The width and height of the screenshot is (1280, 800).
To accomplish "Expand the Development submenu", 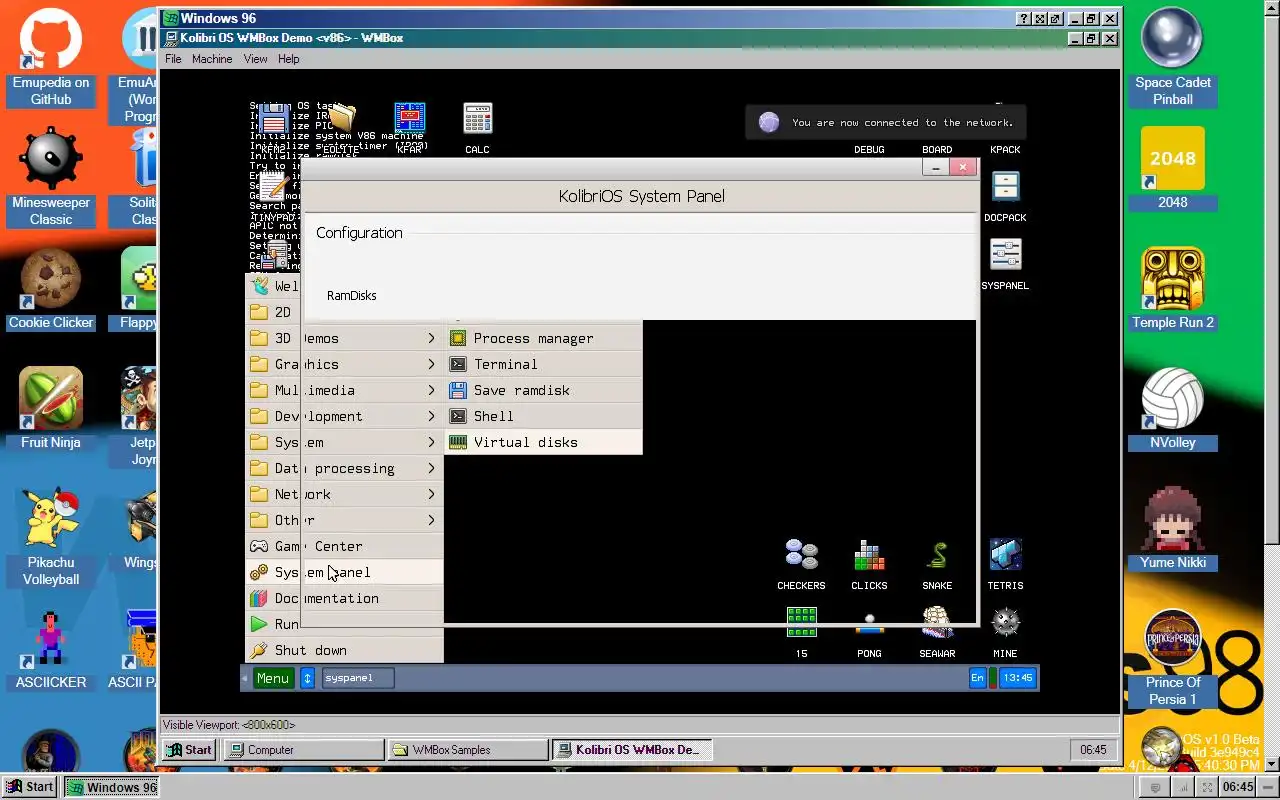I will click(344, 416).
